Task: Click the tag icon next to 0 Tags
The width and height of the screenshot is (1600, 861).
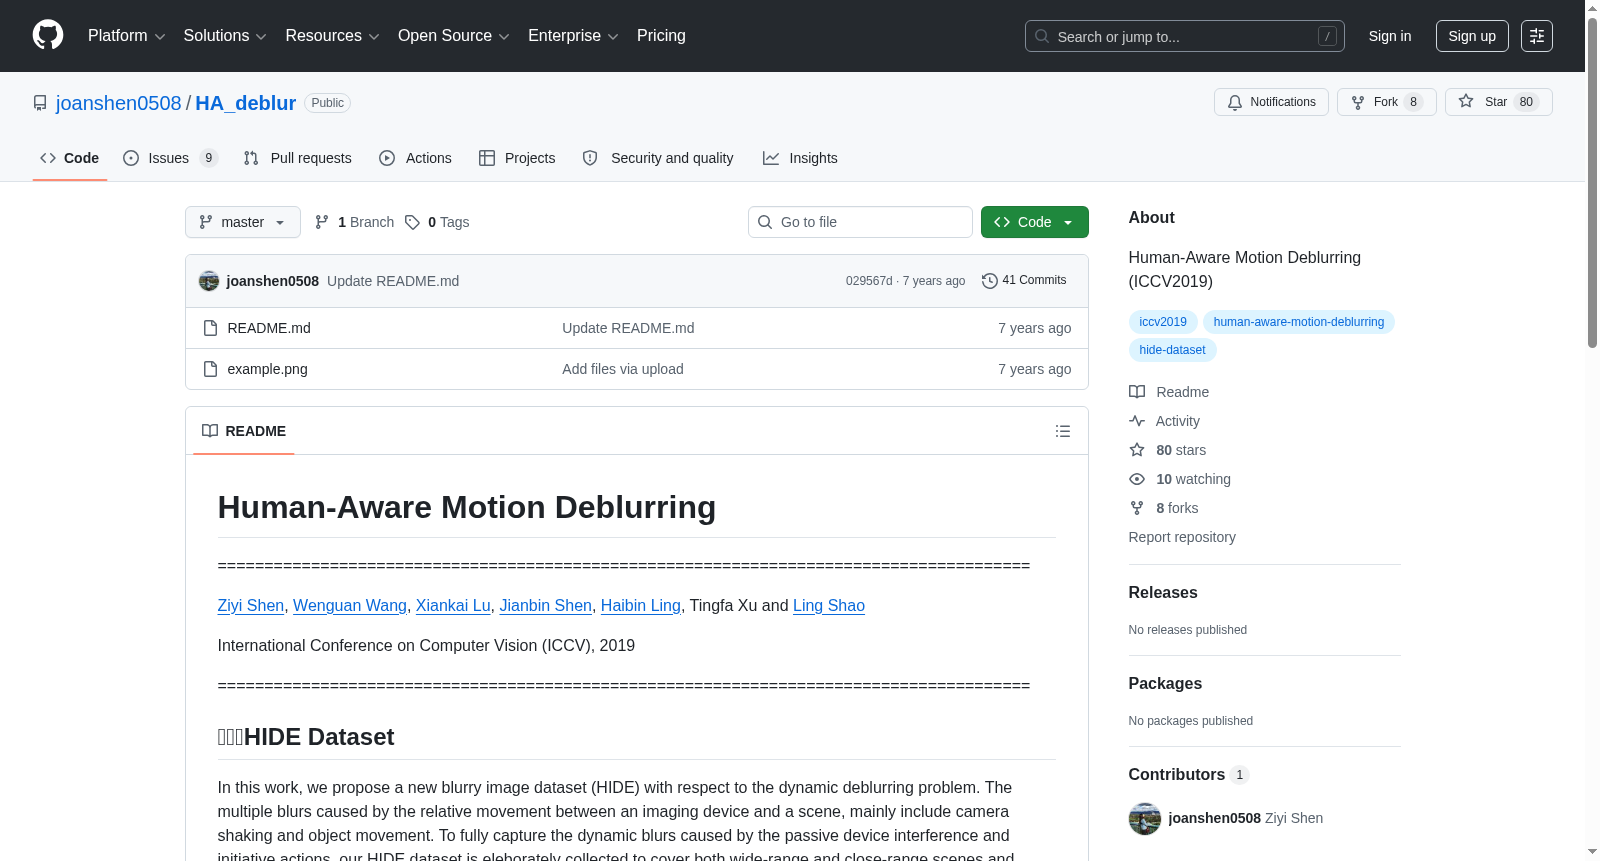Action: coord(412,222)
